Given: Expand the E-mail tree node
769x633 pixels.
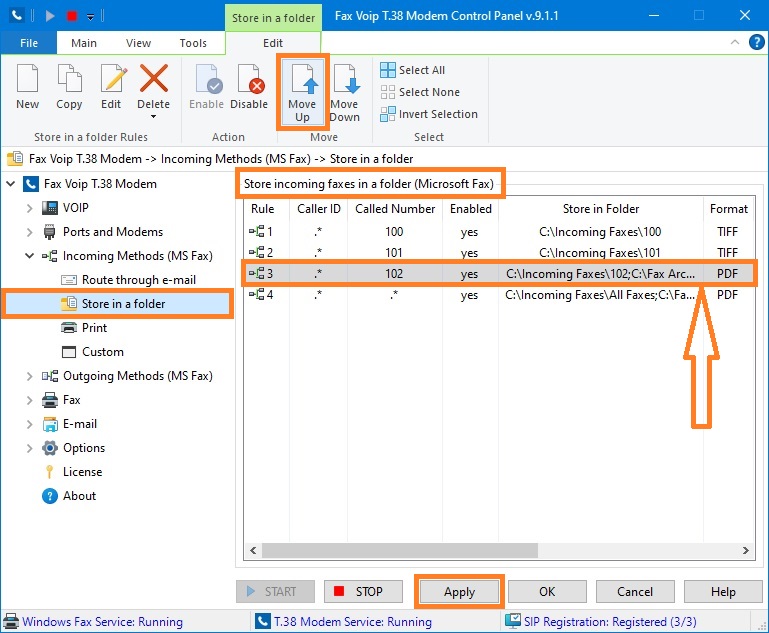Looking at the screenshot, I should pyautogui.click(x=29, y=424).
